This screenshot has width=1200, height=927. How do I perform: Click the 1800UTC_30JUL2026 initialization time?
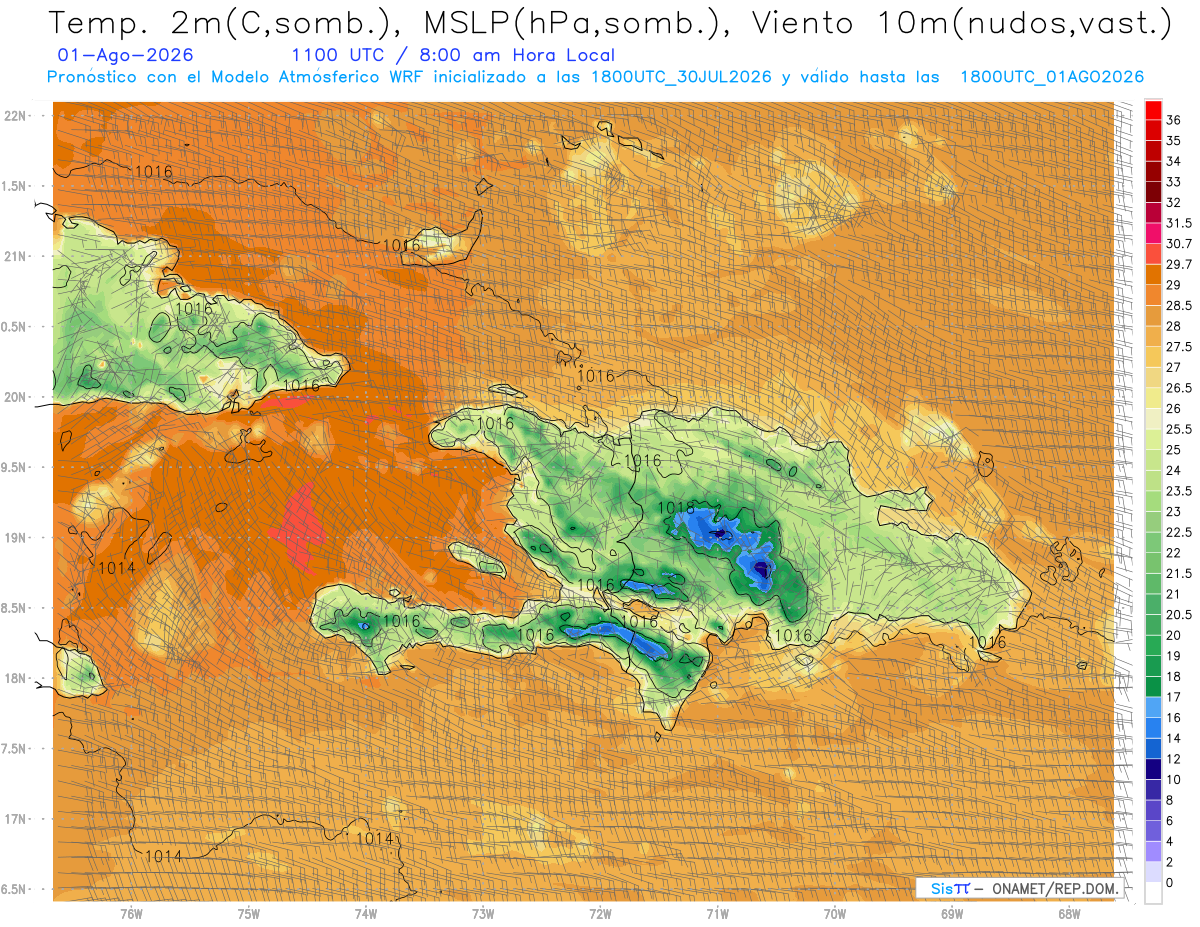tap(682, 77)
